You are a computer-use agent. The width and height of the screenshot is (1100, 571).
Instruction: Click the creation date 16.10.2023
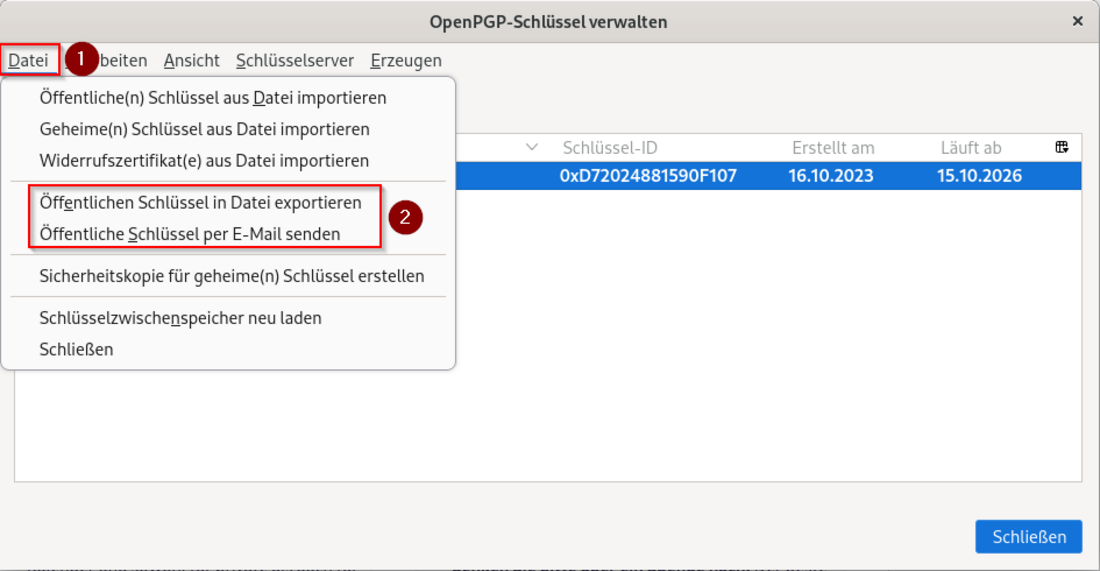831,176
